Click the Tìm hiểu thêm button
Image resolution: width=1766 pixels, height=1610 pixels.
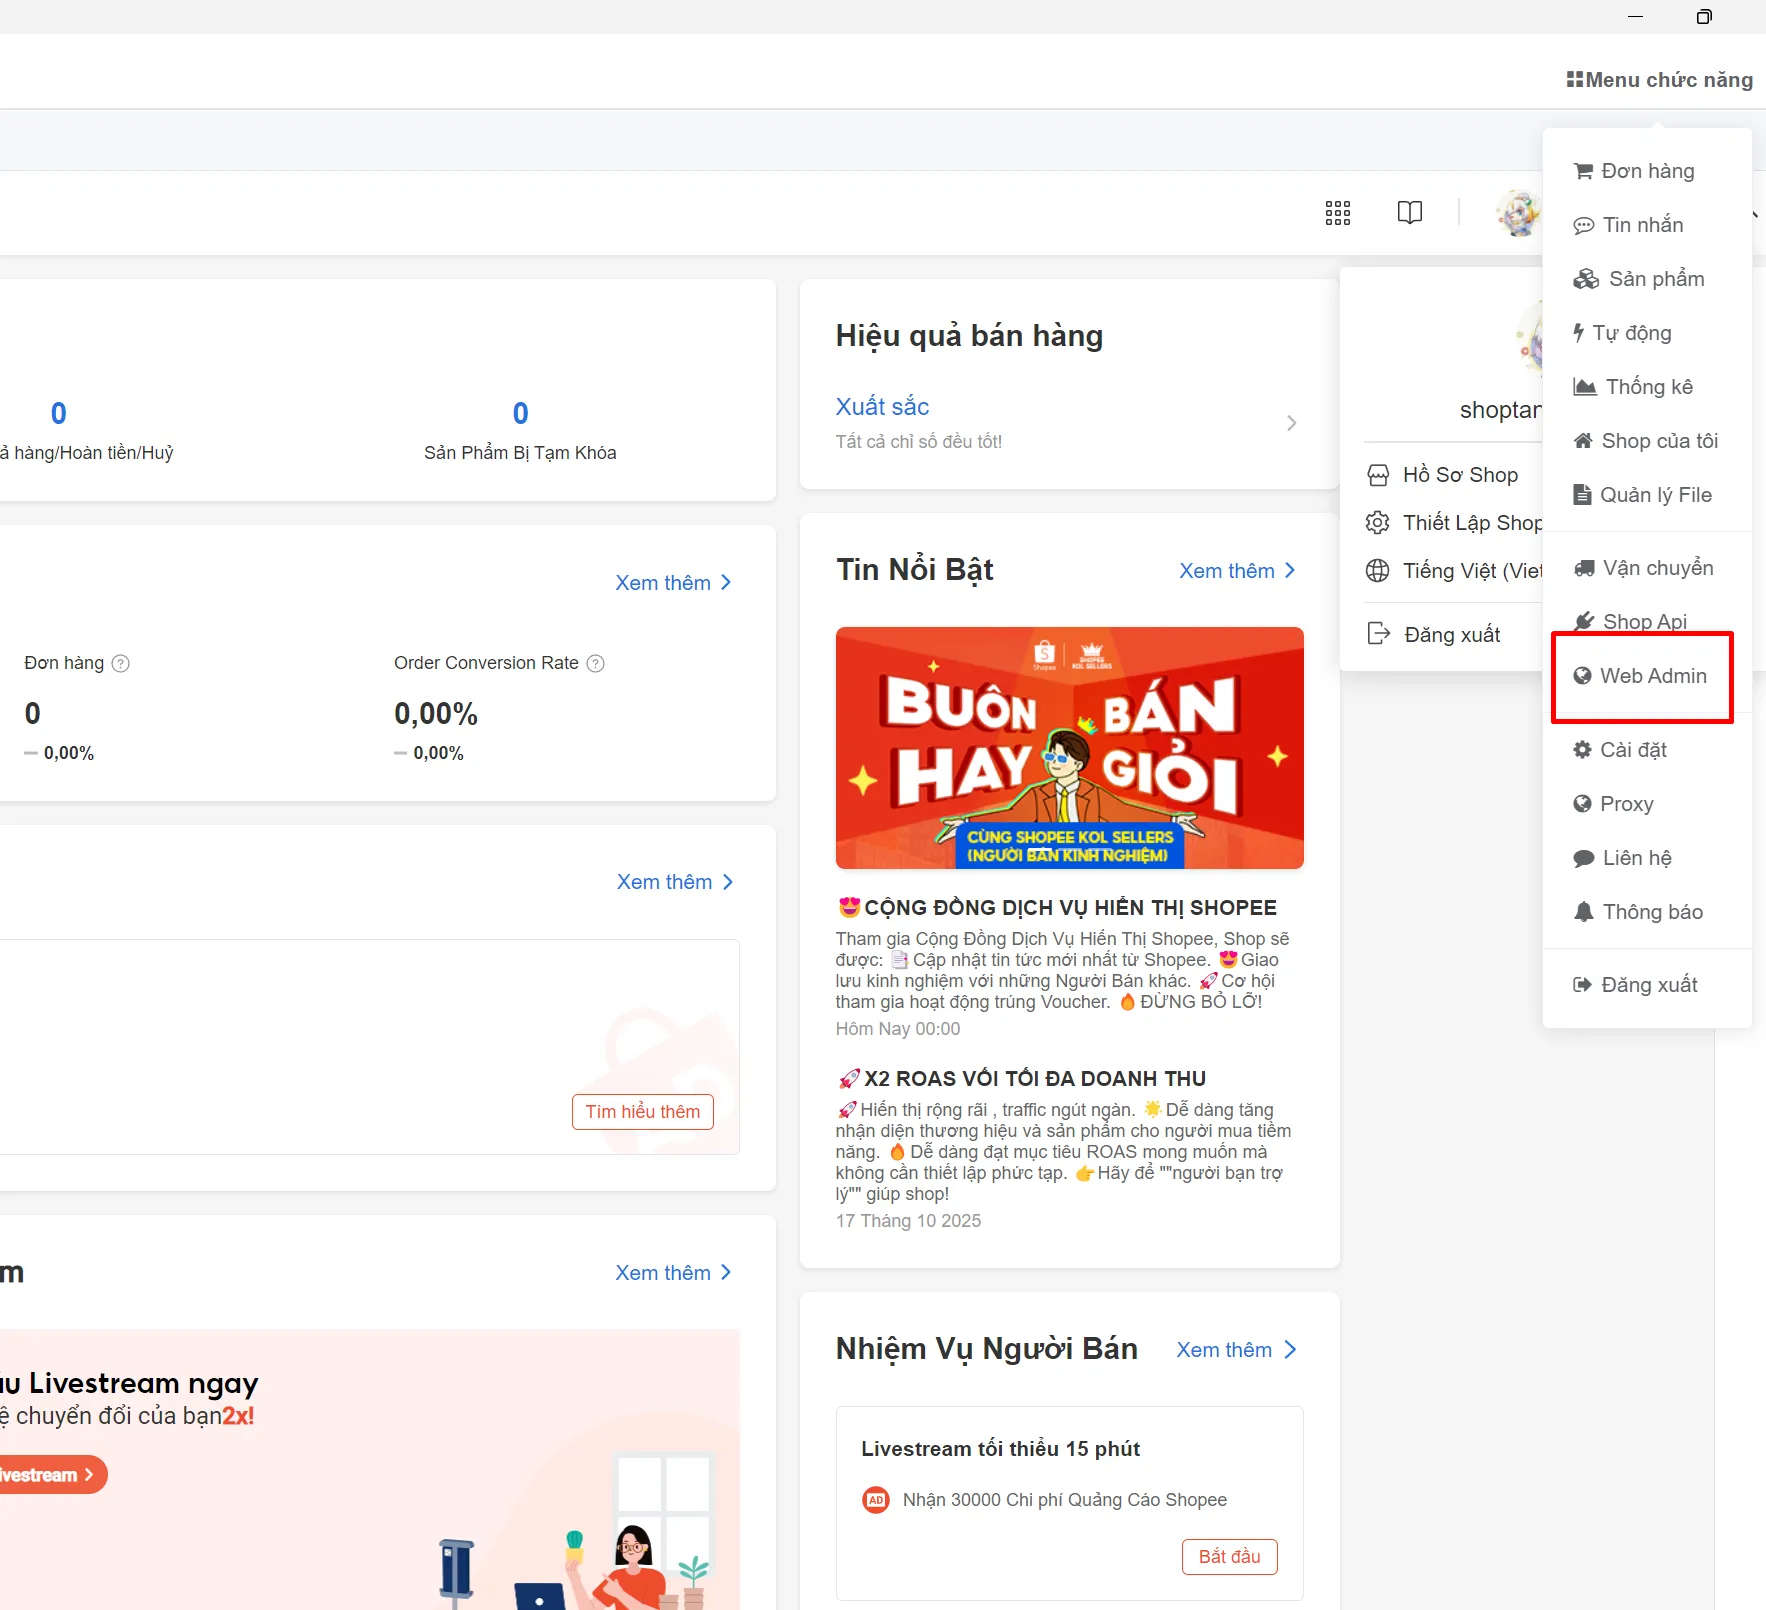(643, 1112)
